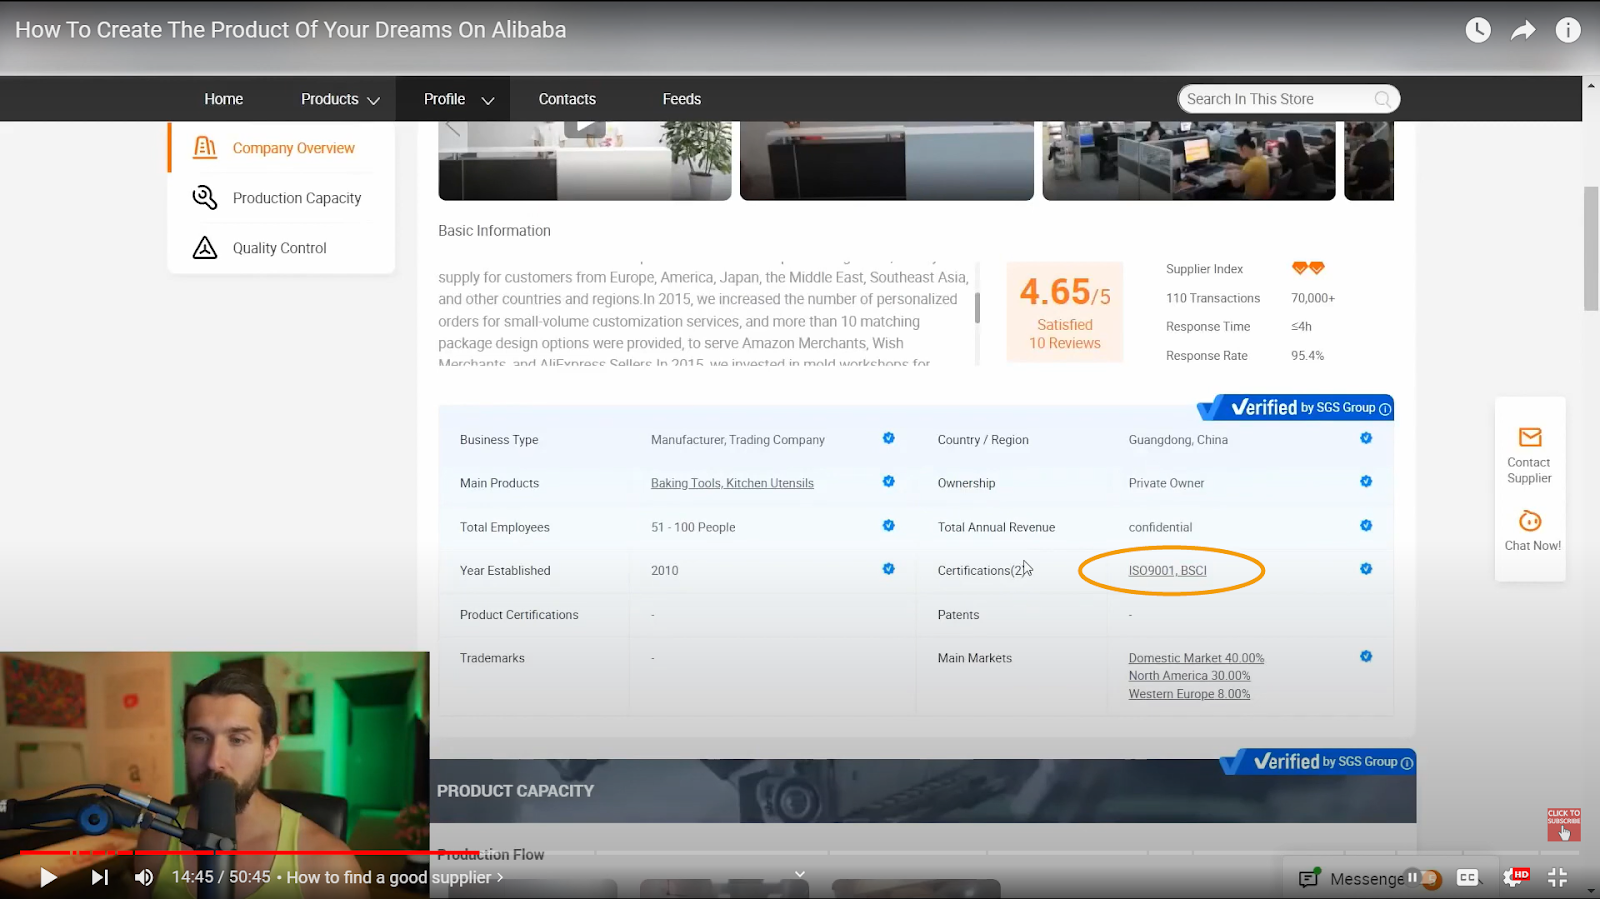Viewport: 1600px width, 899px height.
Task: Open the Feeds tab
Action: coord(682,99)
